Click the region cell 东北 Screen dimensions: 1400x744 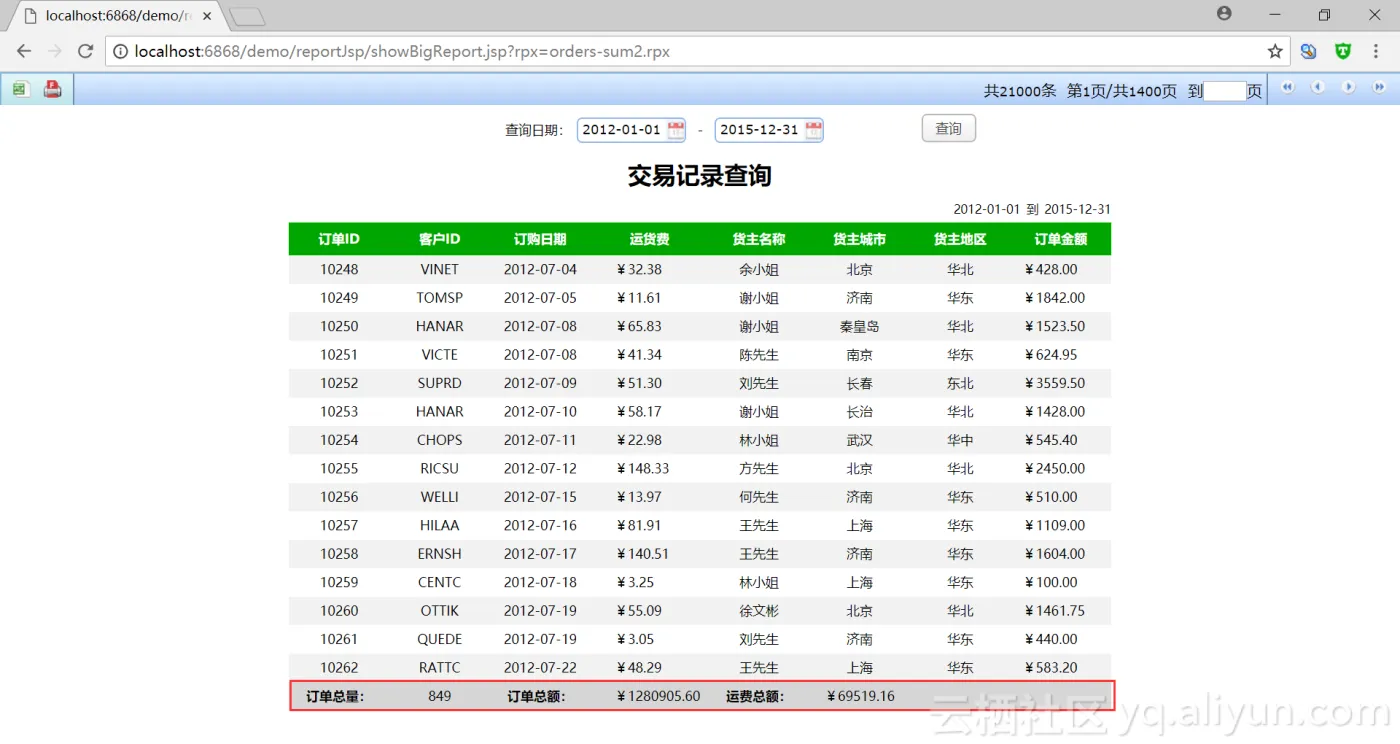pyautogui.click(x=960, y=383)
